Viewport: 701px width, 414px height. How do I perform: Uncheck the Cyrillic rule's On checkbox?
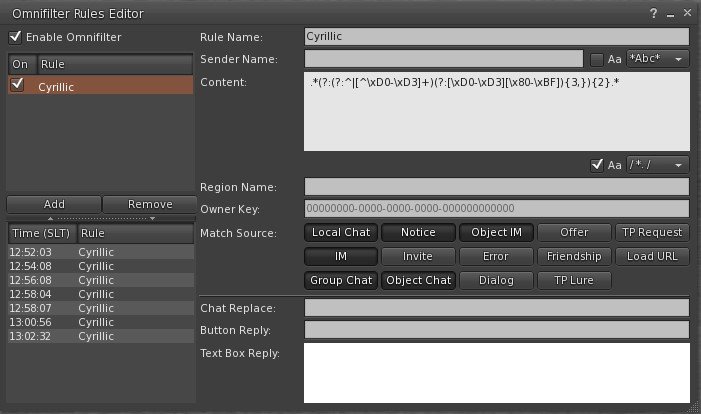point(17,84)
